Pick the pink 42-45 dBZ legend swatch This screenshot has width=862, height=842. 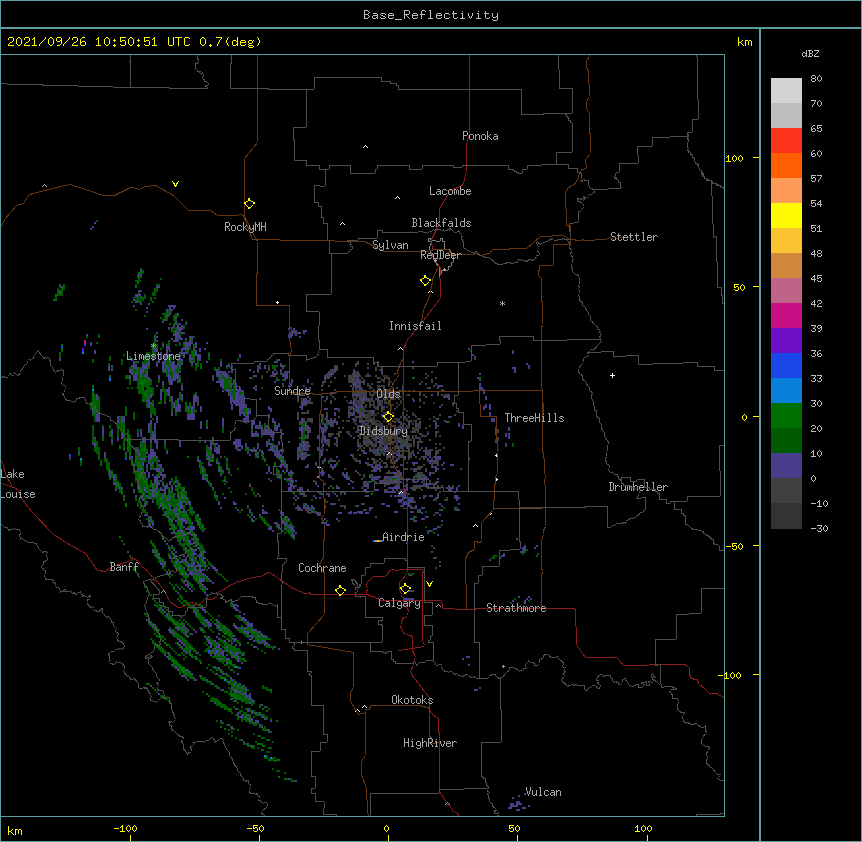pyautogui.click(x=786, y=290)
